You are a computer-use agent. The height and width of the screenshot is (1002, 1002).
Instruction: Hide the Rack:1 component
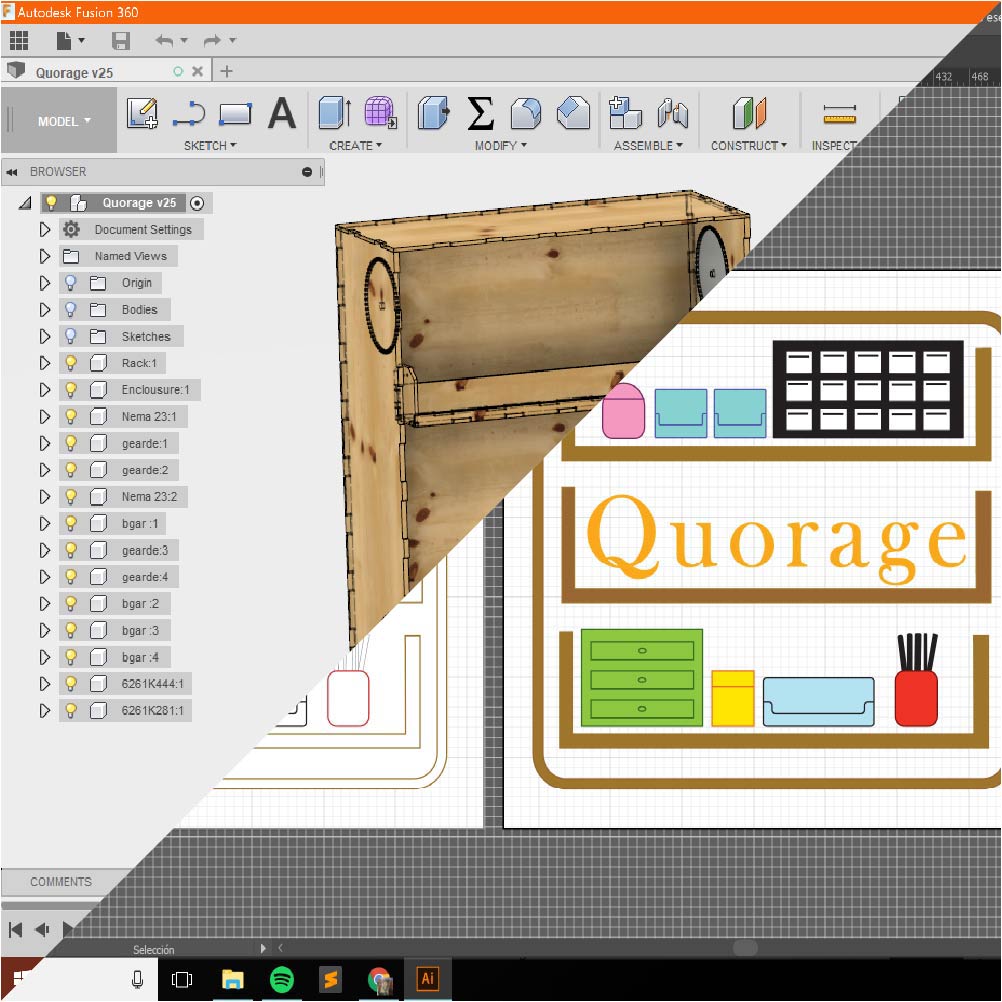point(71,363)
